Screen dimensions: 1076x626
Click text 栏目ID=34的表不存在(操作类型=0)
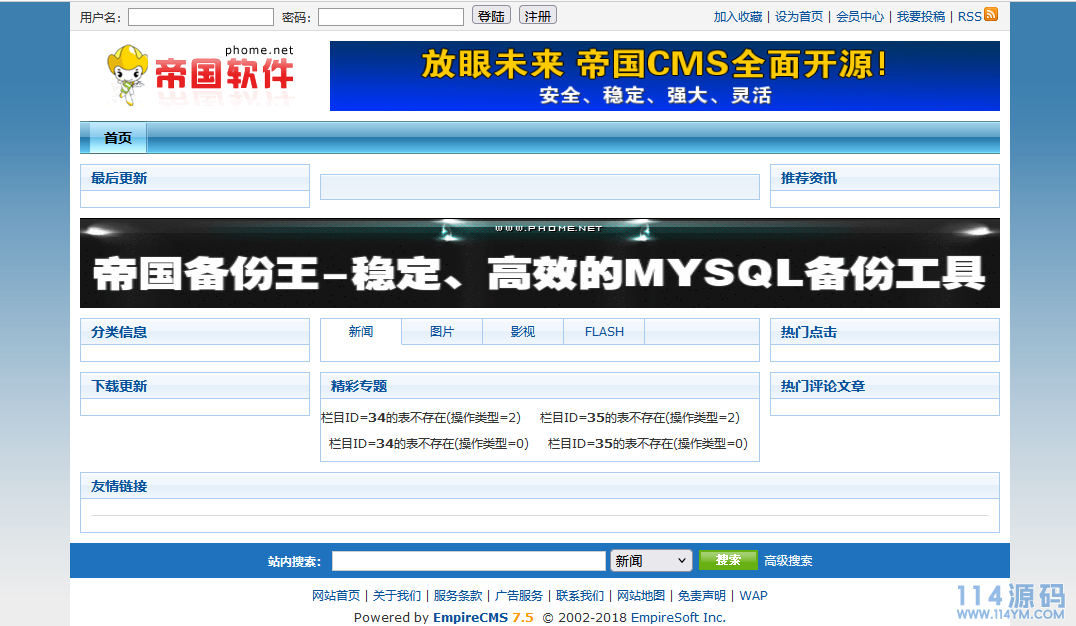point(429,443)
